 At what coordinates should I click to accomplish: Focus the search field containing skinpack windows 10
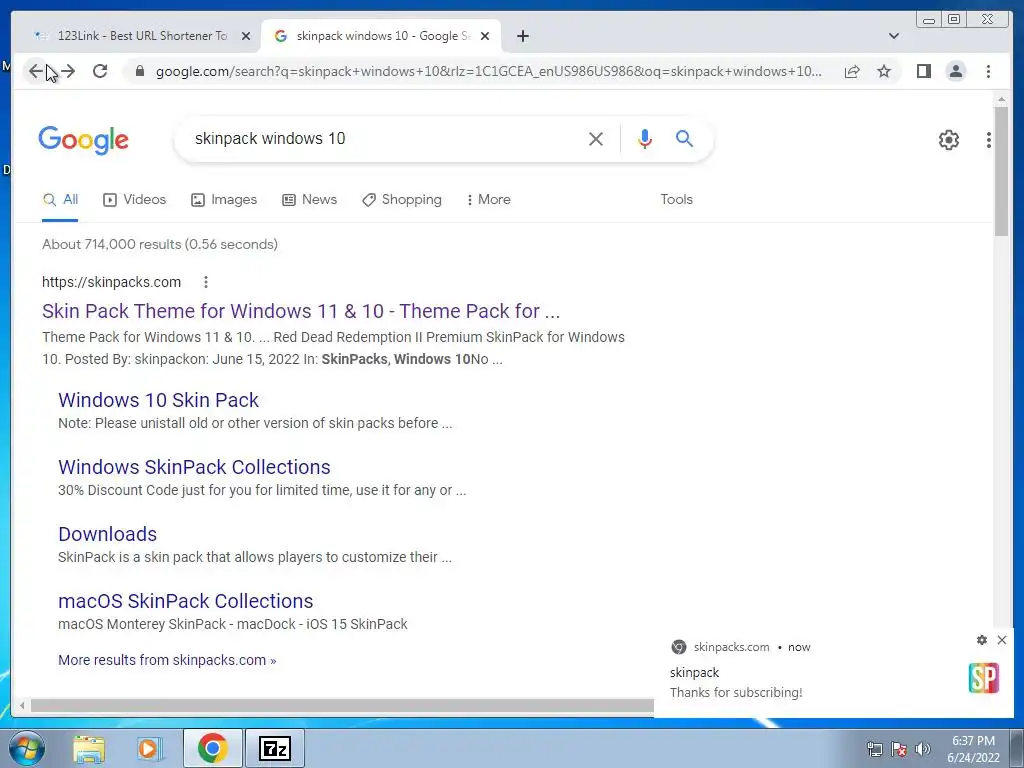click(x=385, y=138)
